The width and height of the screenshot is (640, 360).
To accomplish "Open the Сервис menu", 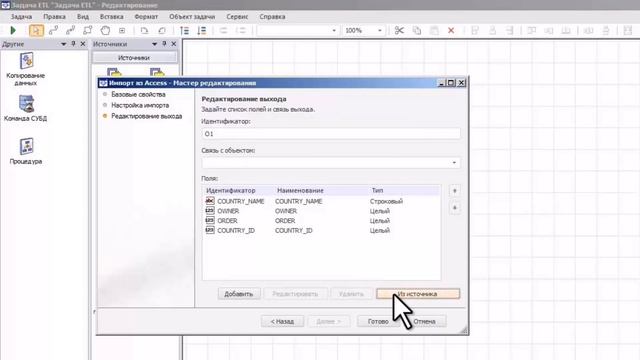I will point(237,17).
